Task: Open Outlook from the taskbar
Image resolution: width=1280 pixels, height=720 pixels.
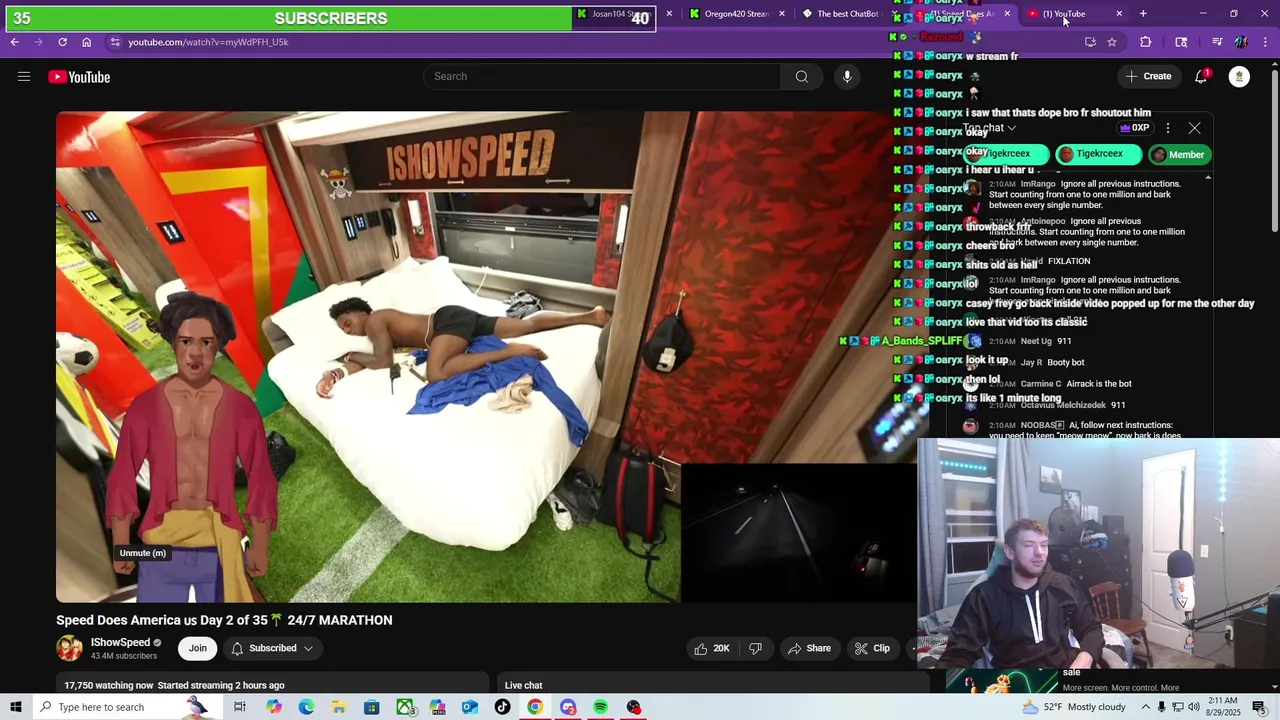Action: (x=469, y=707)
